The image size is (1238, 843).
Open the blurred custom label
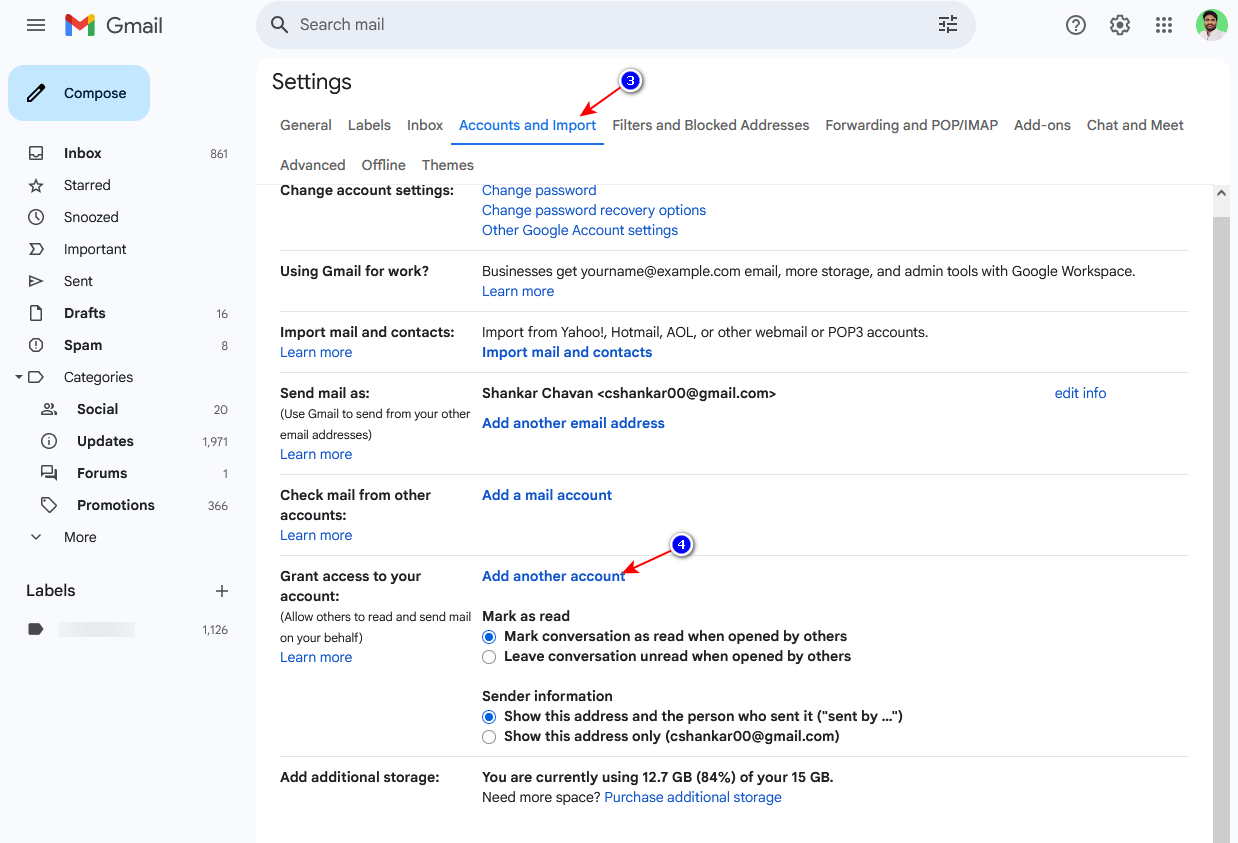click(x=96, y=629)
